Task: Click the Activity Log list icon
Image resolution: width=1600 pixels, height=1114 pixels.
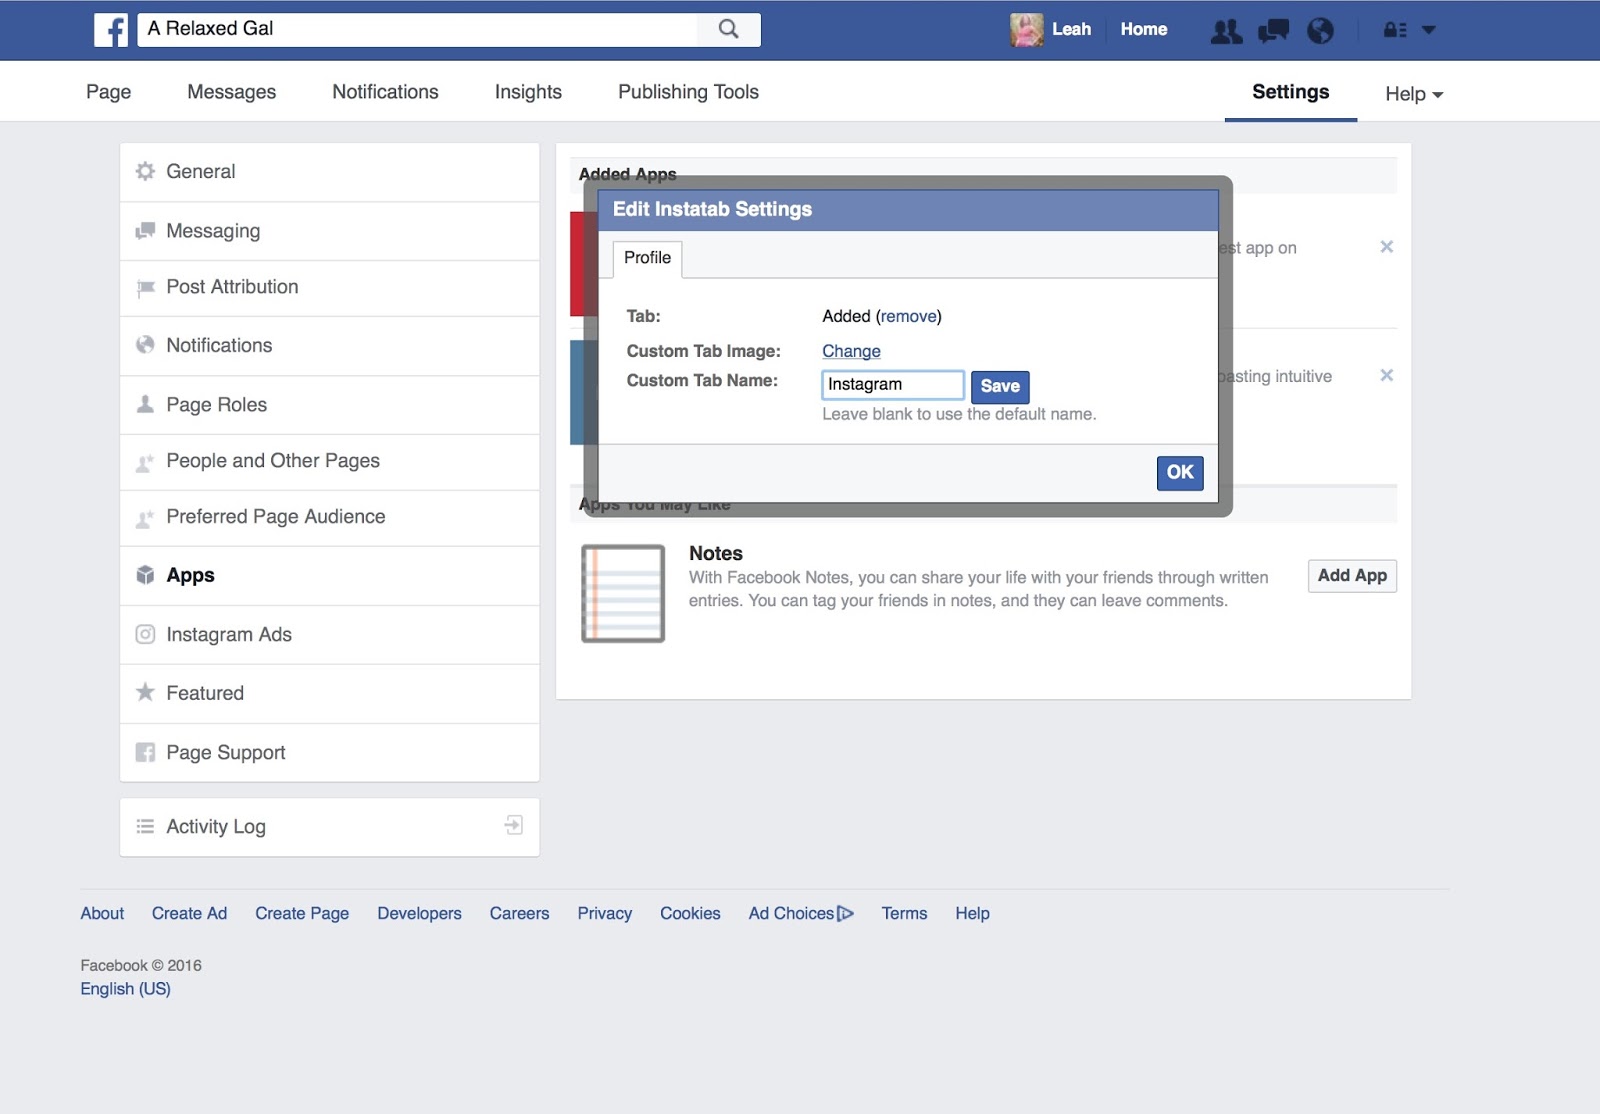Action: click(x=145, y=826)
